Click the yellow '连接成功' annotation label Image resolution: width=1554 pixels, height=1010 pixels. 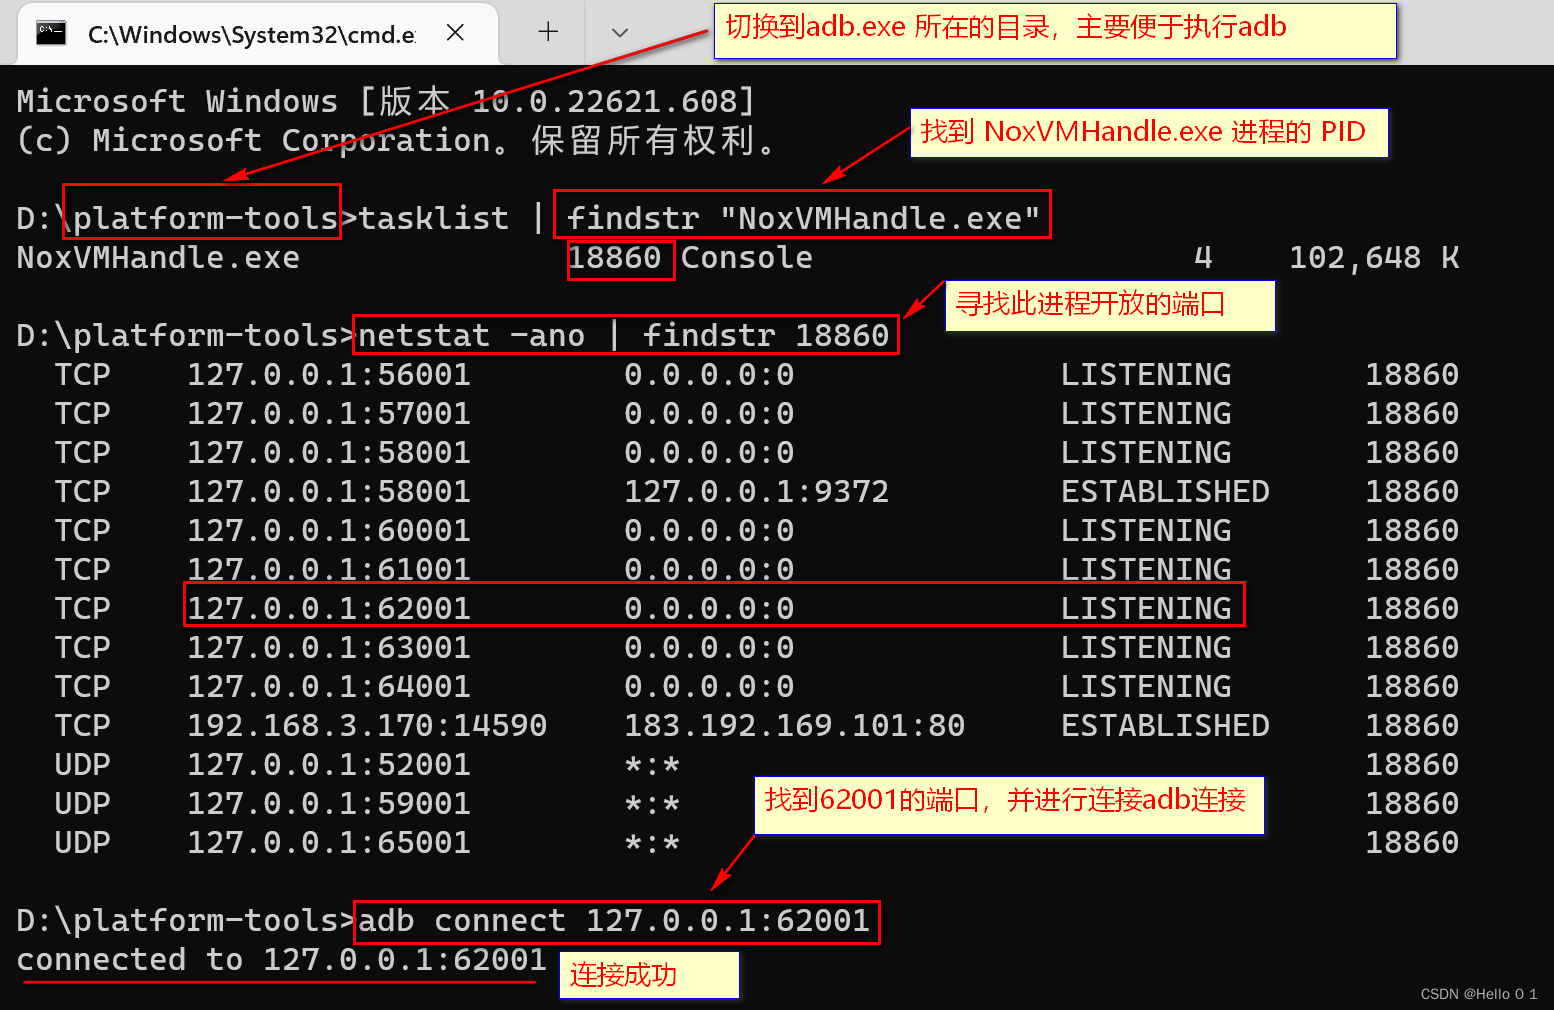648,974
